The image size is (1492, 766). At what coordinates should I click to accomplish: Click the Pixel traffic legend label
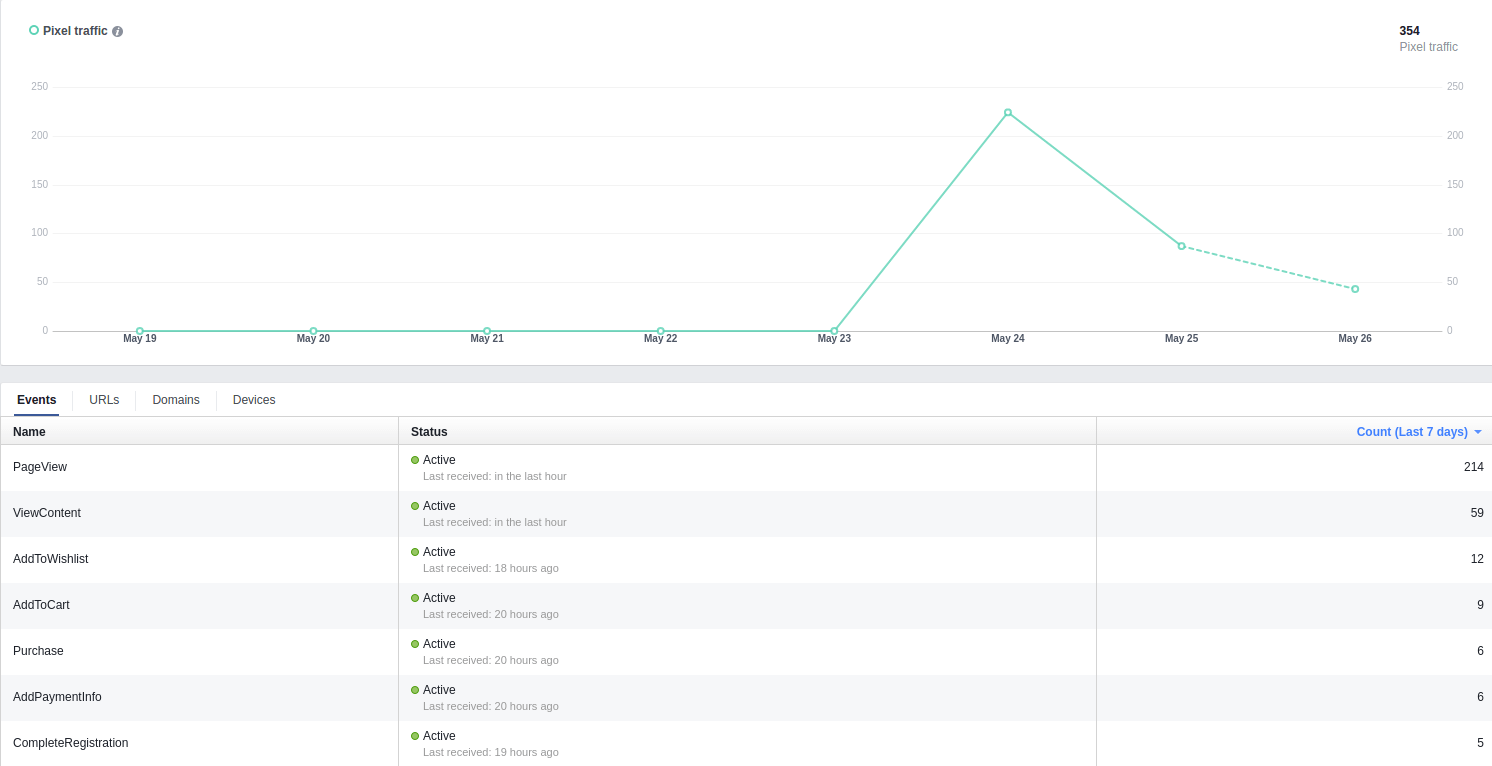[75, 31]
